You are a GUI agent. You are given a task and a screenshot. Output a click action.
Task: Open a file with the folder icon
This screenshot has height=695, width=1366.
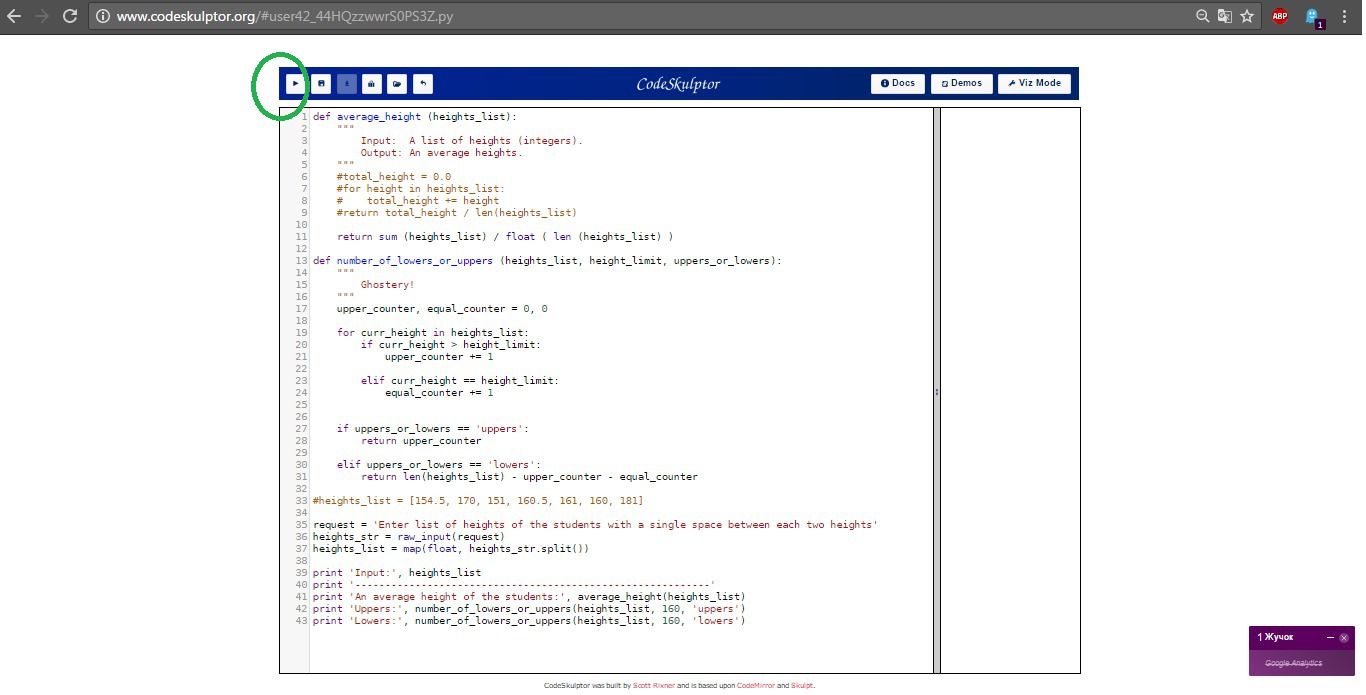click(x=397, y=84)
